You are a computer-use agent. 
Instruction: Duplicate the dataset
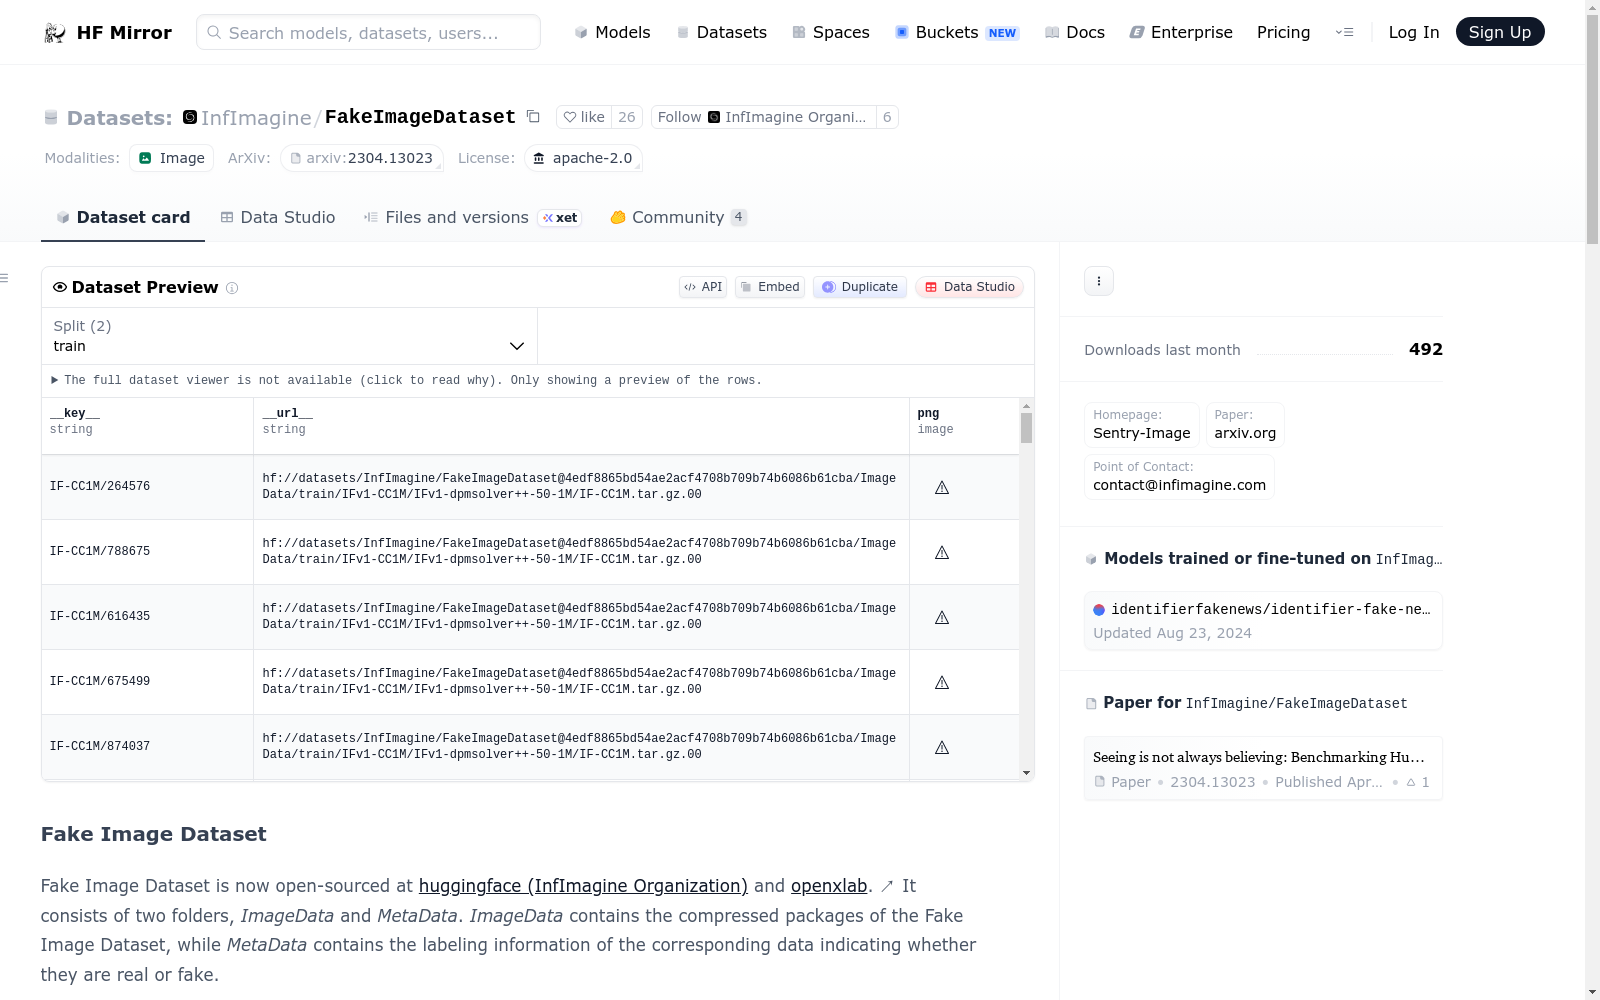(x=860, y=287)
